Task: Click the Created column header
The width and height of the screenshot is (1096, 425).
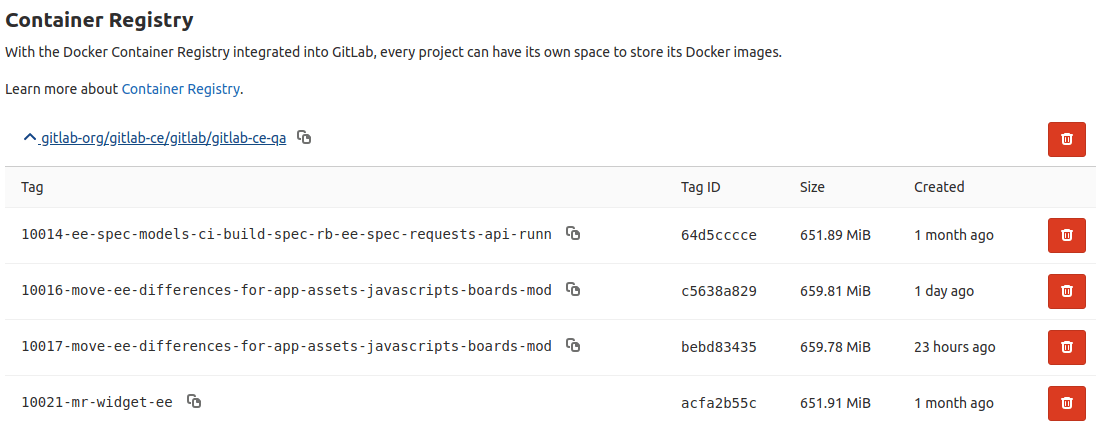Action: point(939,187)
